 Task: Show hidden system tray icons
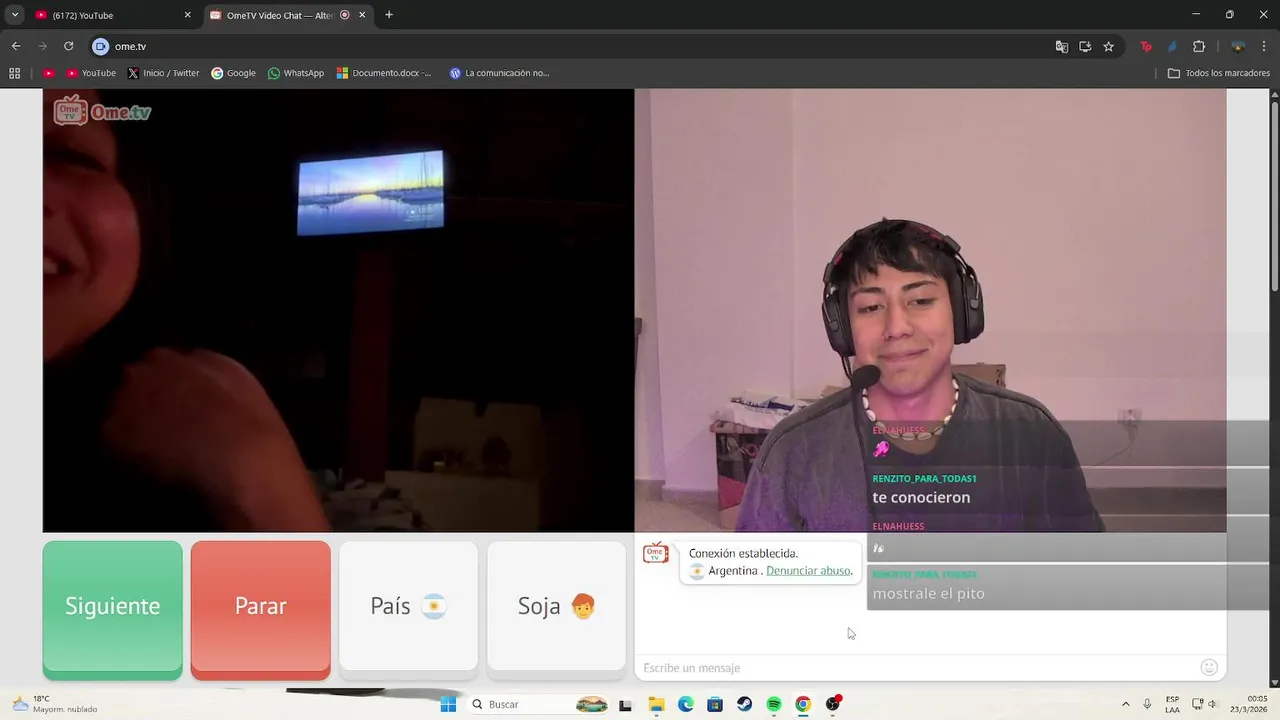(1125, 704)
